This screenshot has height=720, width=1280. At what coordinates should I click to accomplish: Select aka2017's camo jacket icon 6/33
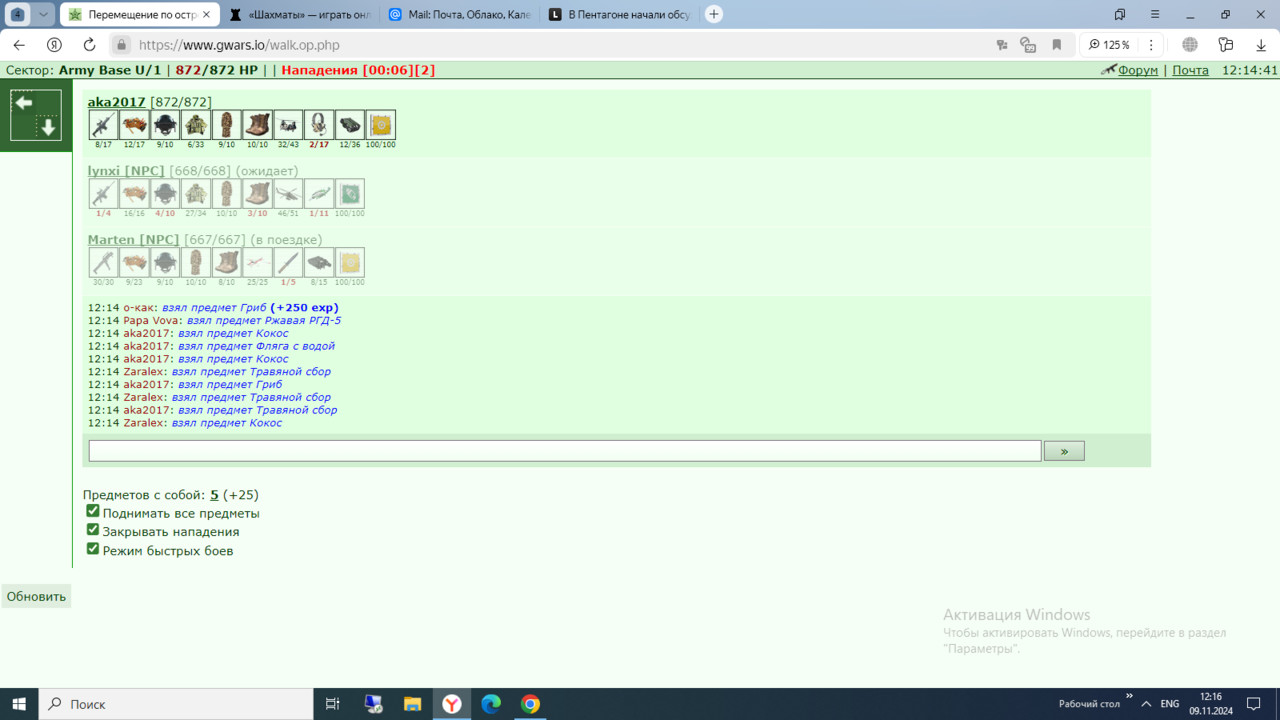[196, 125]
